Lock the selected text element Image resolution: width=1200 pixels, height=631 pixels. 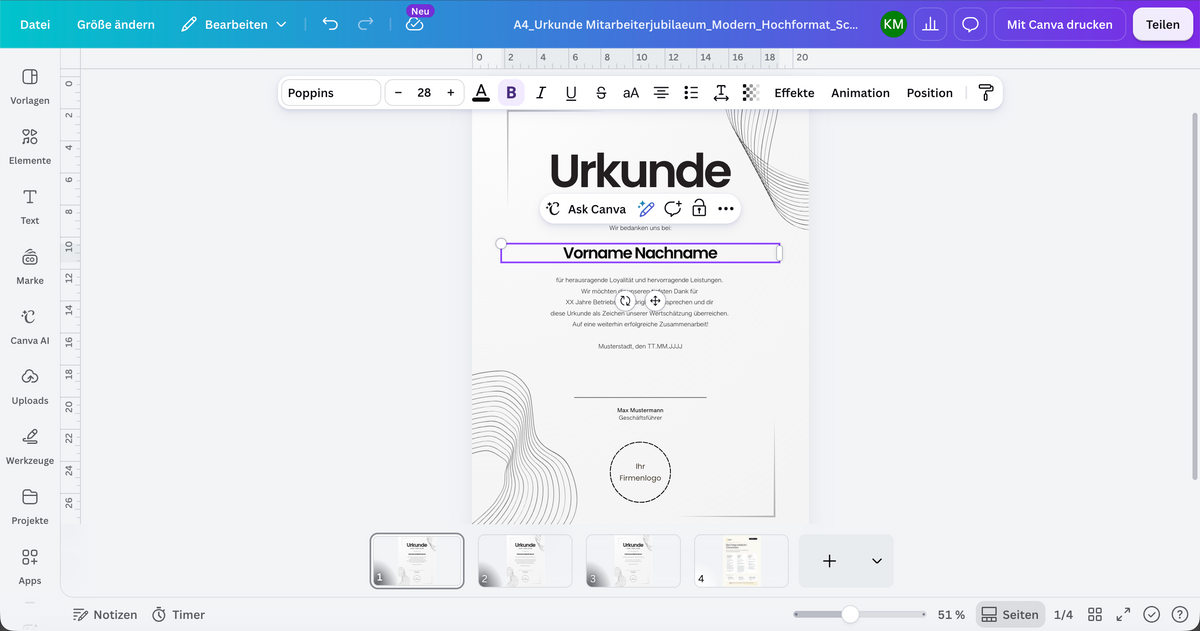tap(699, 209)
